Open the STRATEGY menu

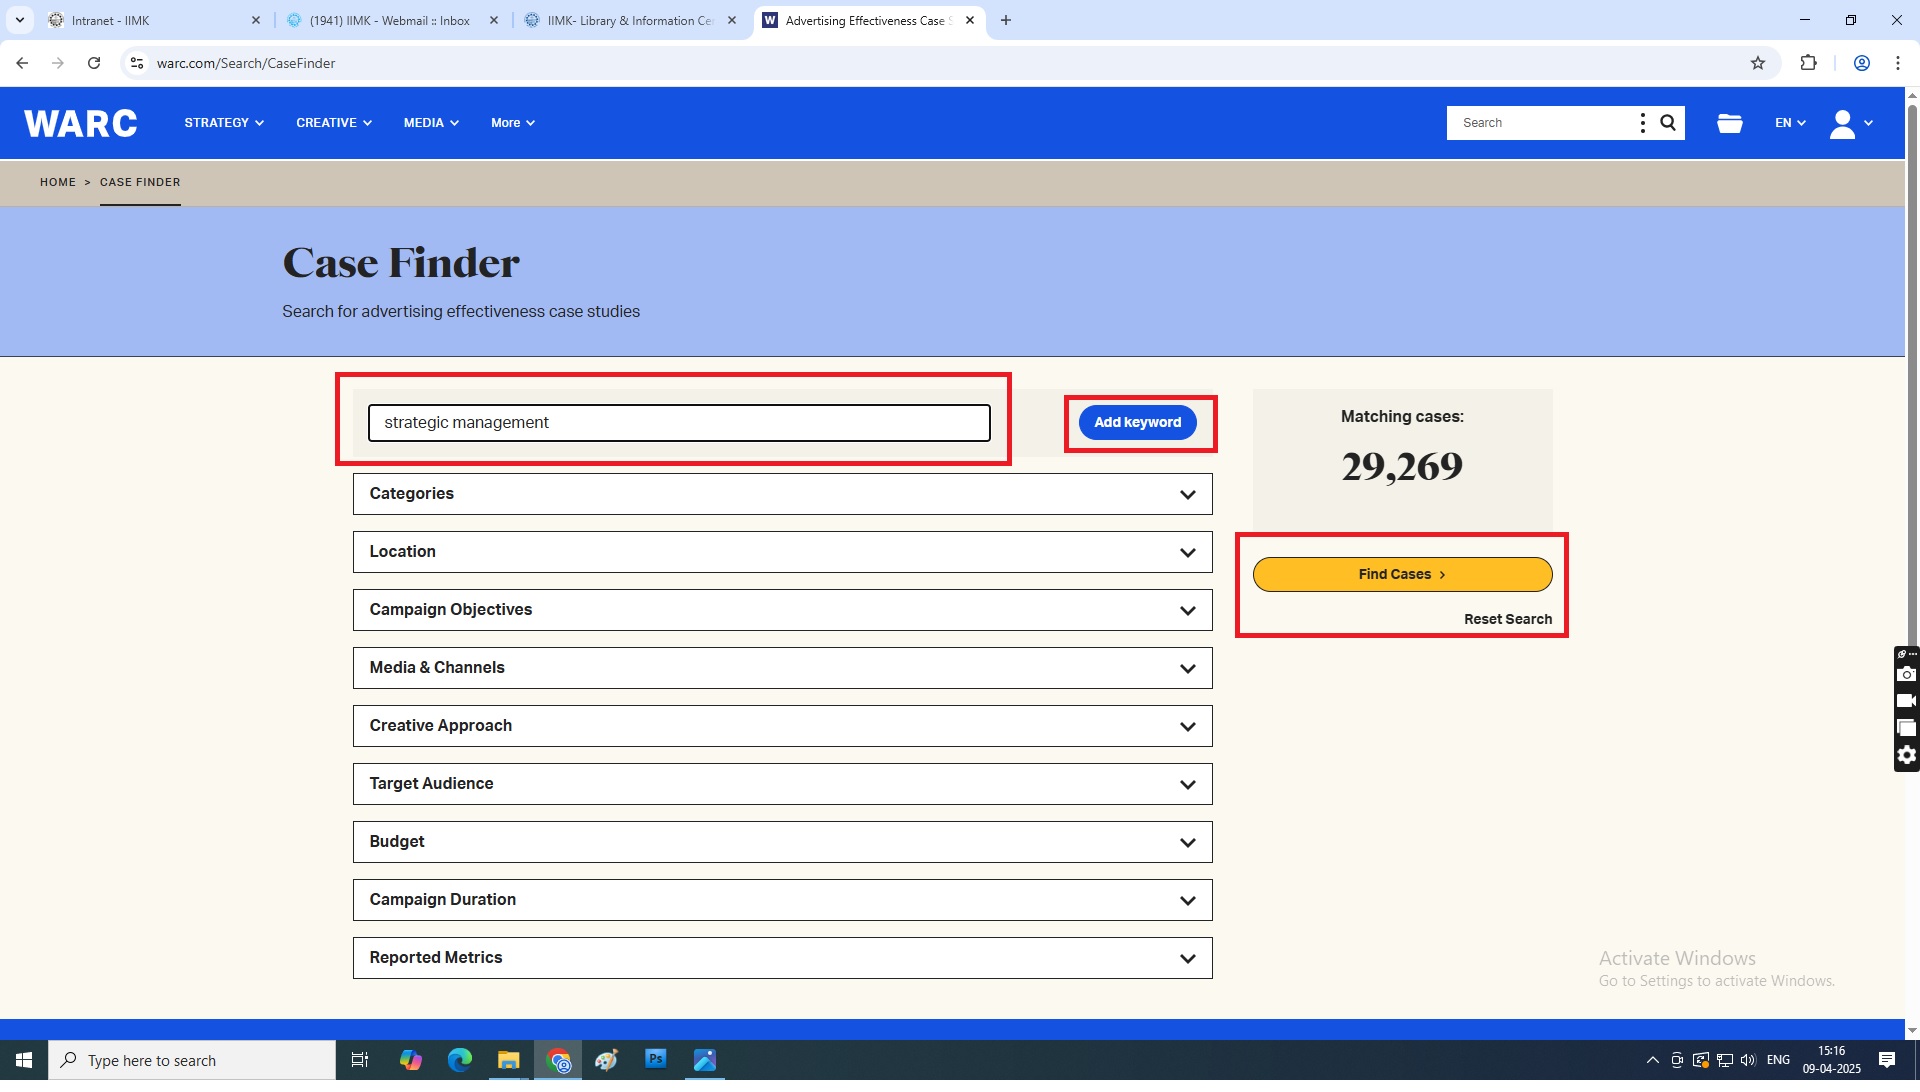(x=224, y=124)
